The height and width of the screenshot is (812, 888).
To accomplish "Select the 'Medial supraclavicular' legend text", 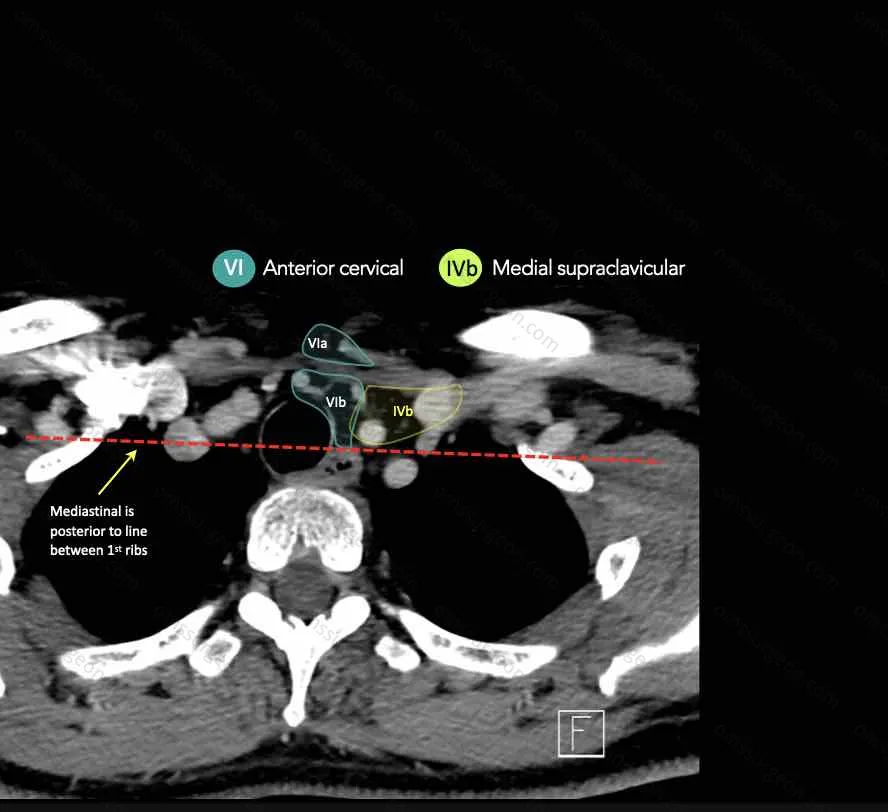I will point(588,268).
